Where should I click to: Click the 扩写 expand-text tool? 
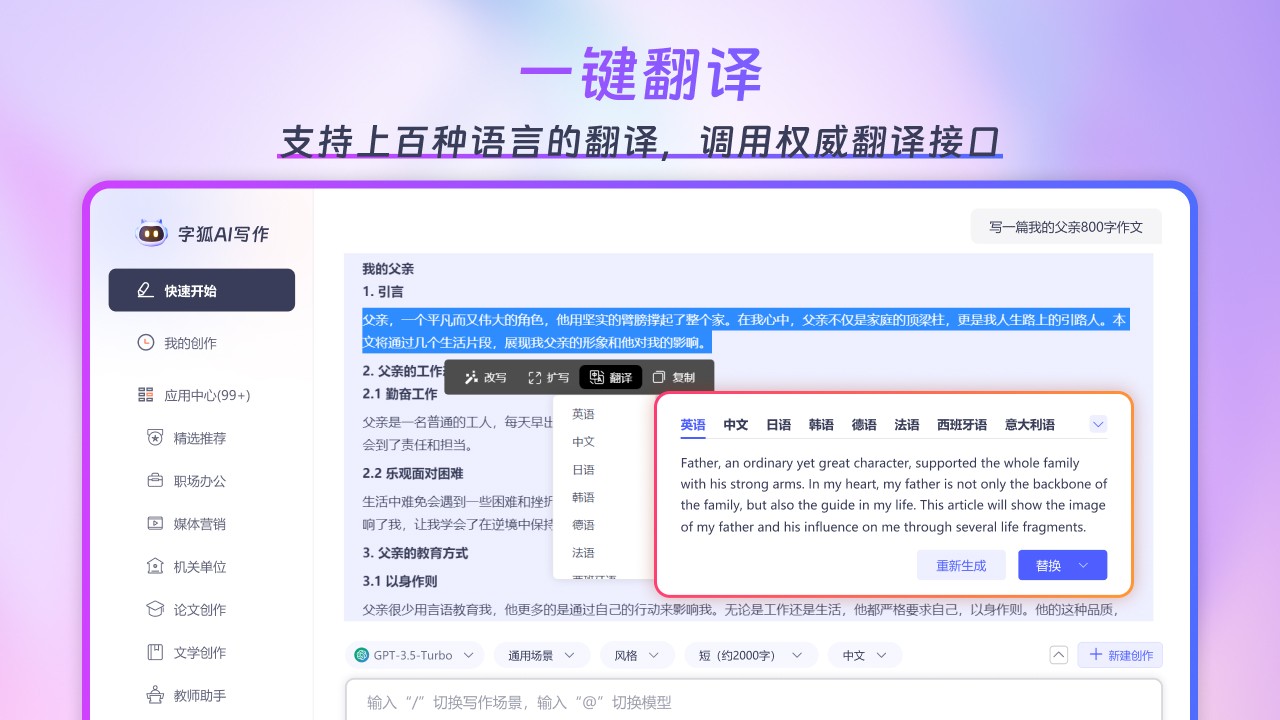click(535, 378)
